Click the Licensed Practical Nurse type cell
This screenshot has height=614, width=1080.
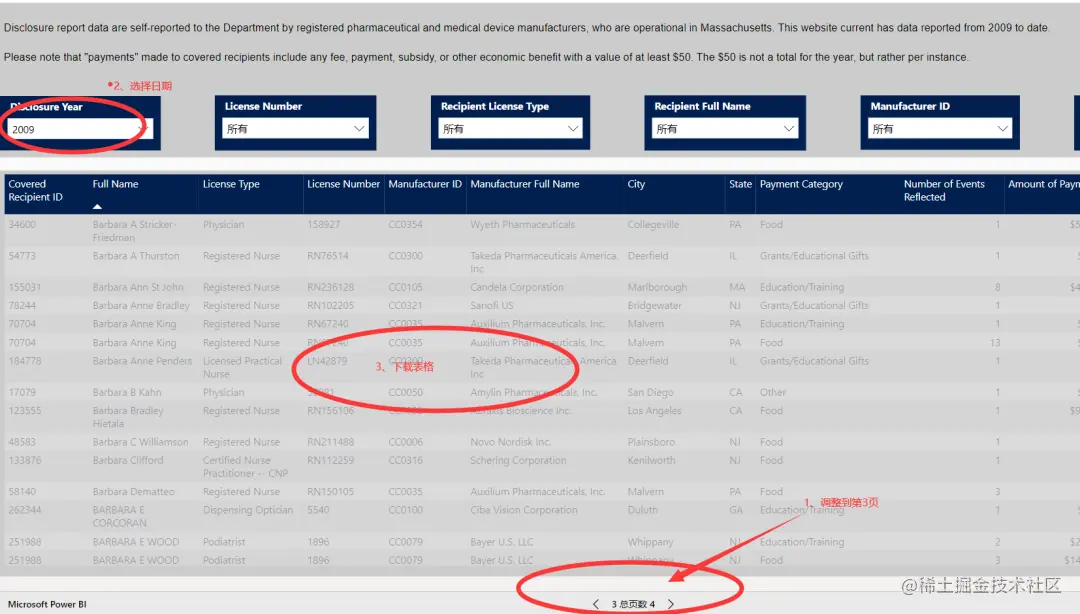[x=242, y=367]
